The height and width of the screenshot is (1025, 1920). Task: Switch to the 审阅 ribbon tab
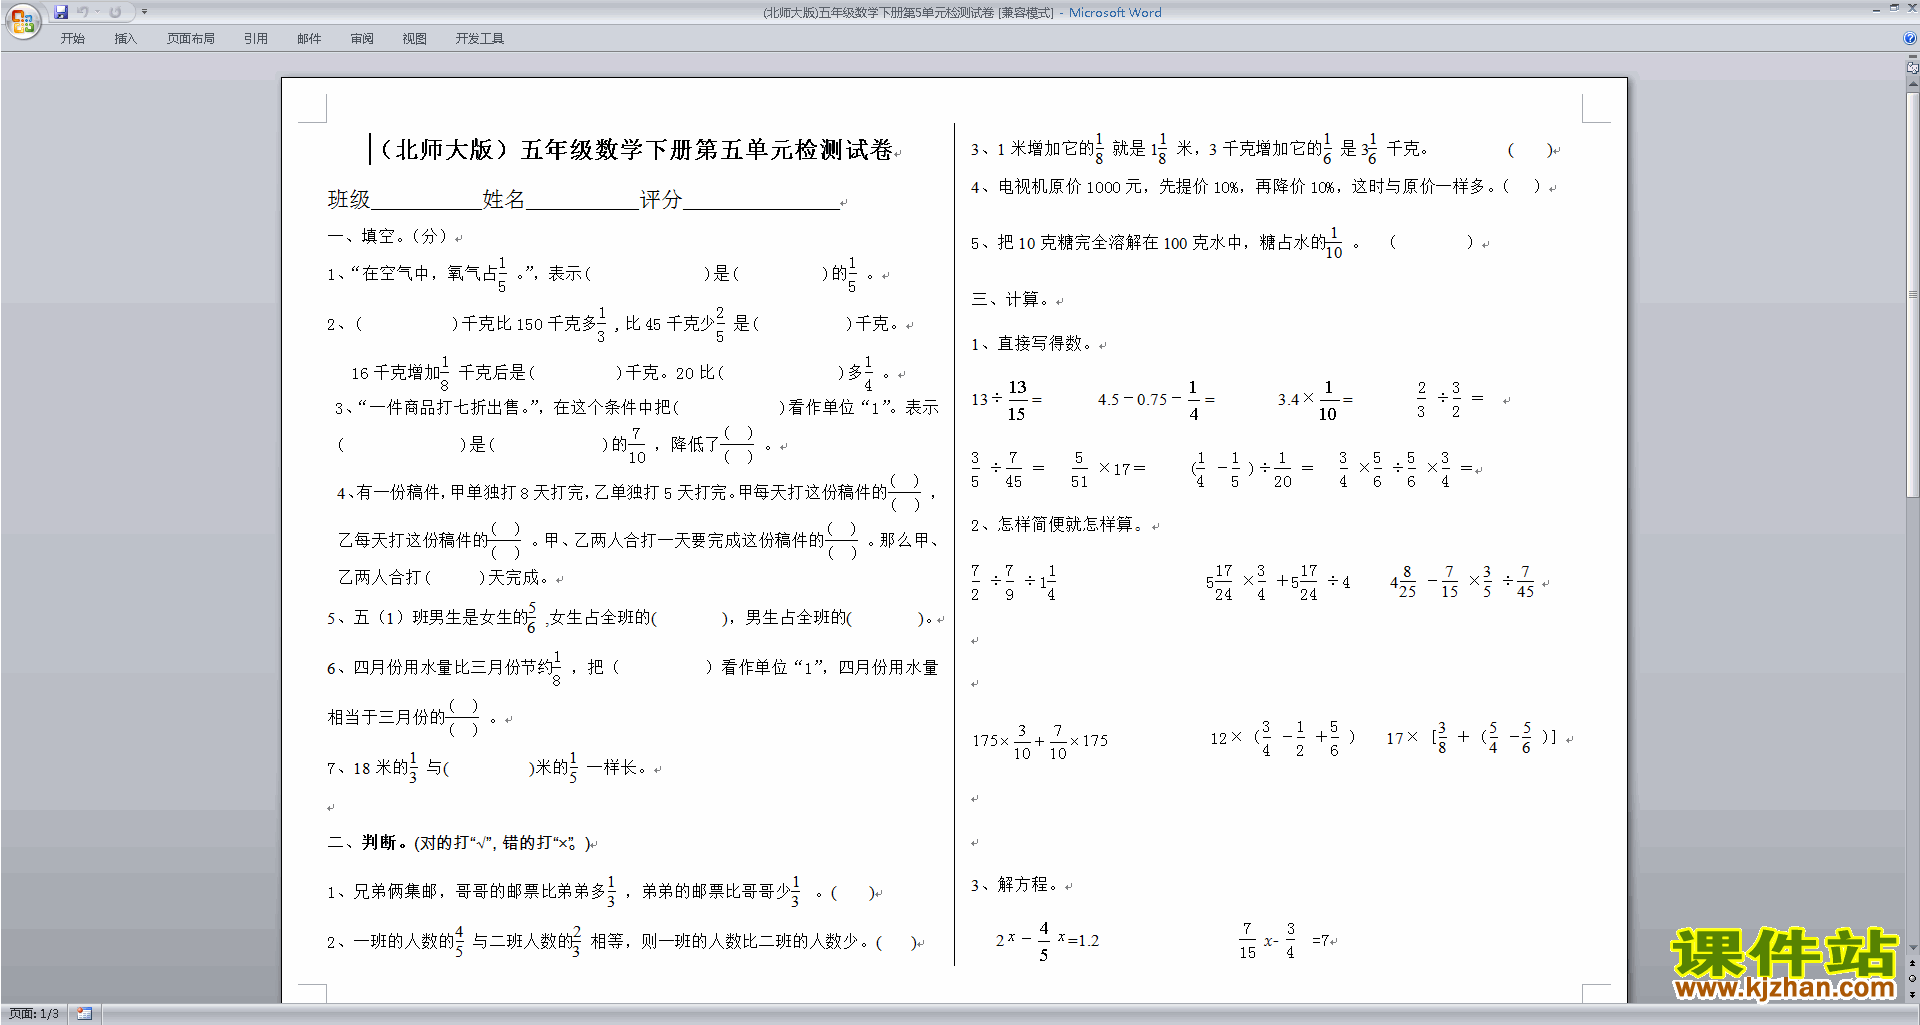point(362,39)
